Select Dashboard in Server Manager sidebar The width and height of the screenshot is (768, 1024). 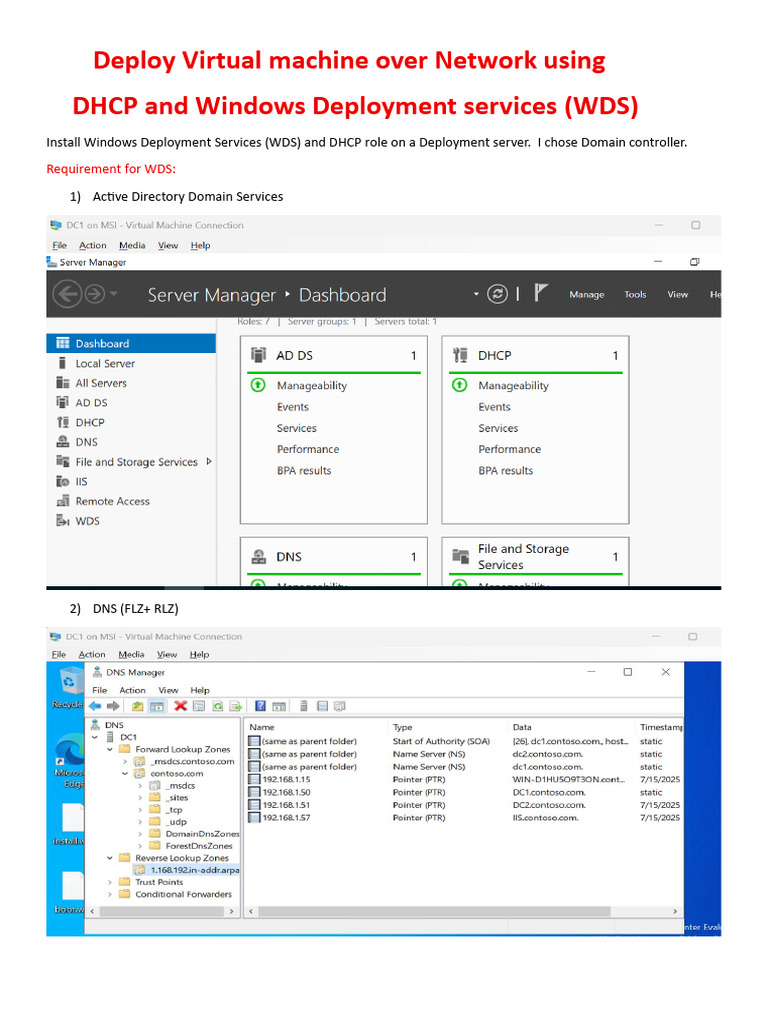131,344
